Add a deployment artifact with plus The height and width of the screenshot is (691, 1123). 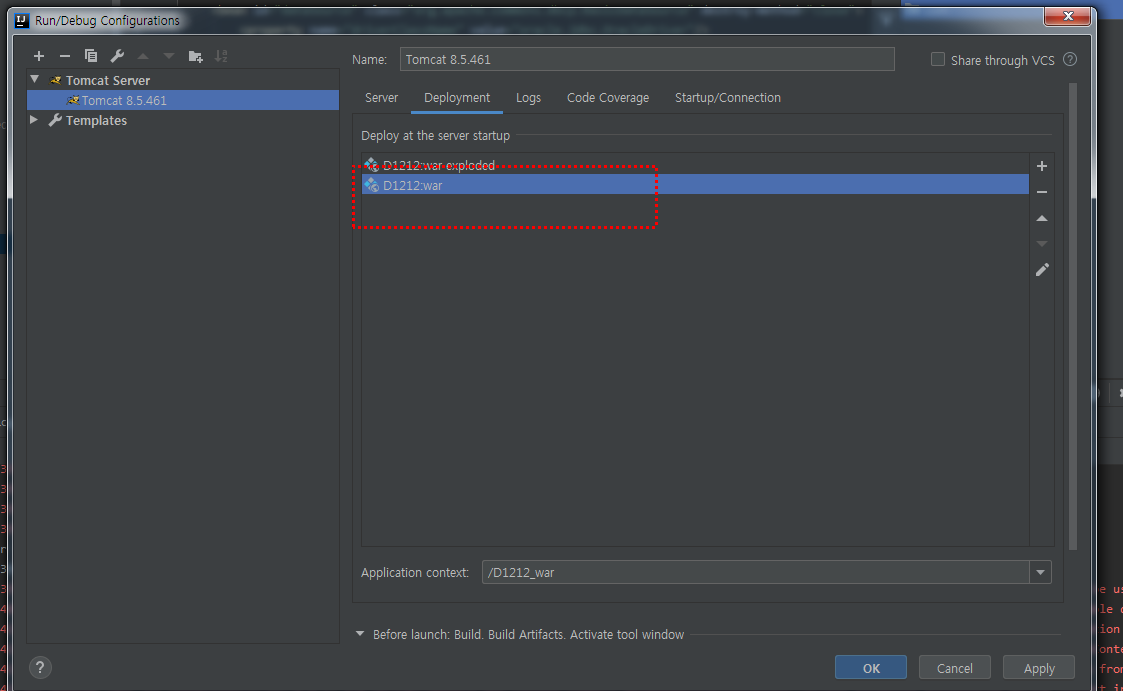click(1042, 166)
